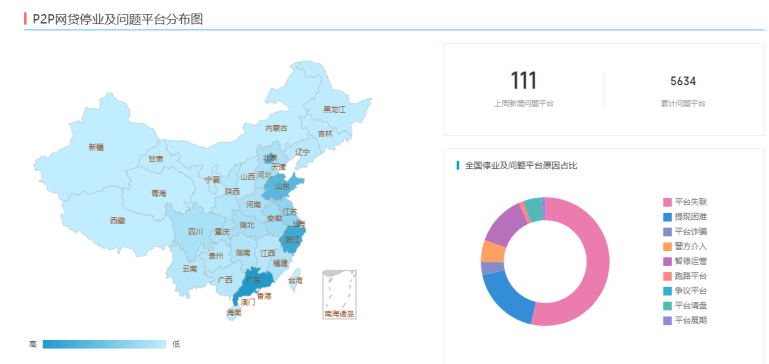Image resolution: width=769 pixels, height=364 pixels.
Task: Click Shandong province on the map
Action: tap(282, 186)
